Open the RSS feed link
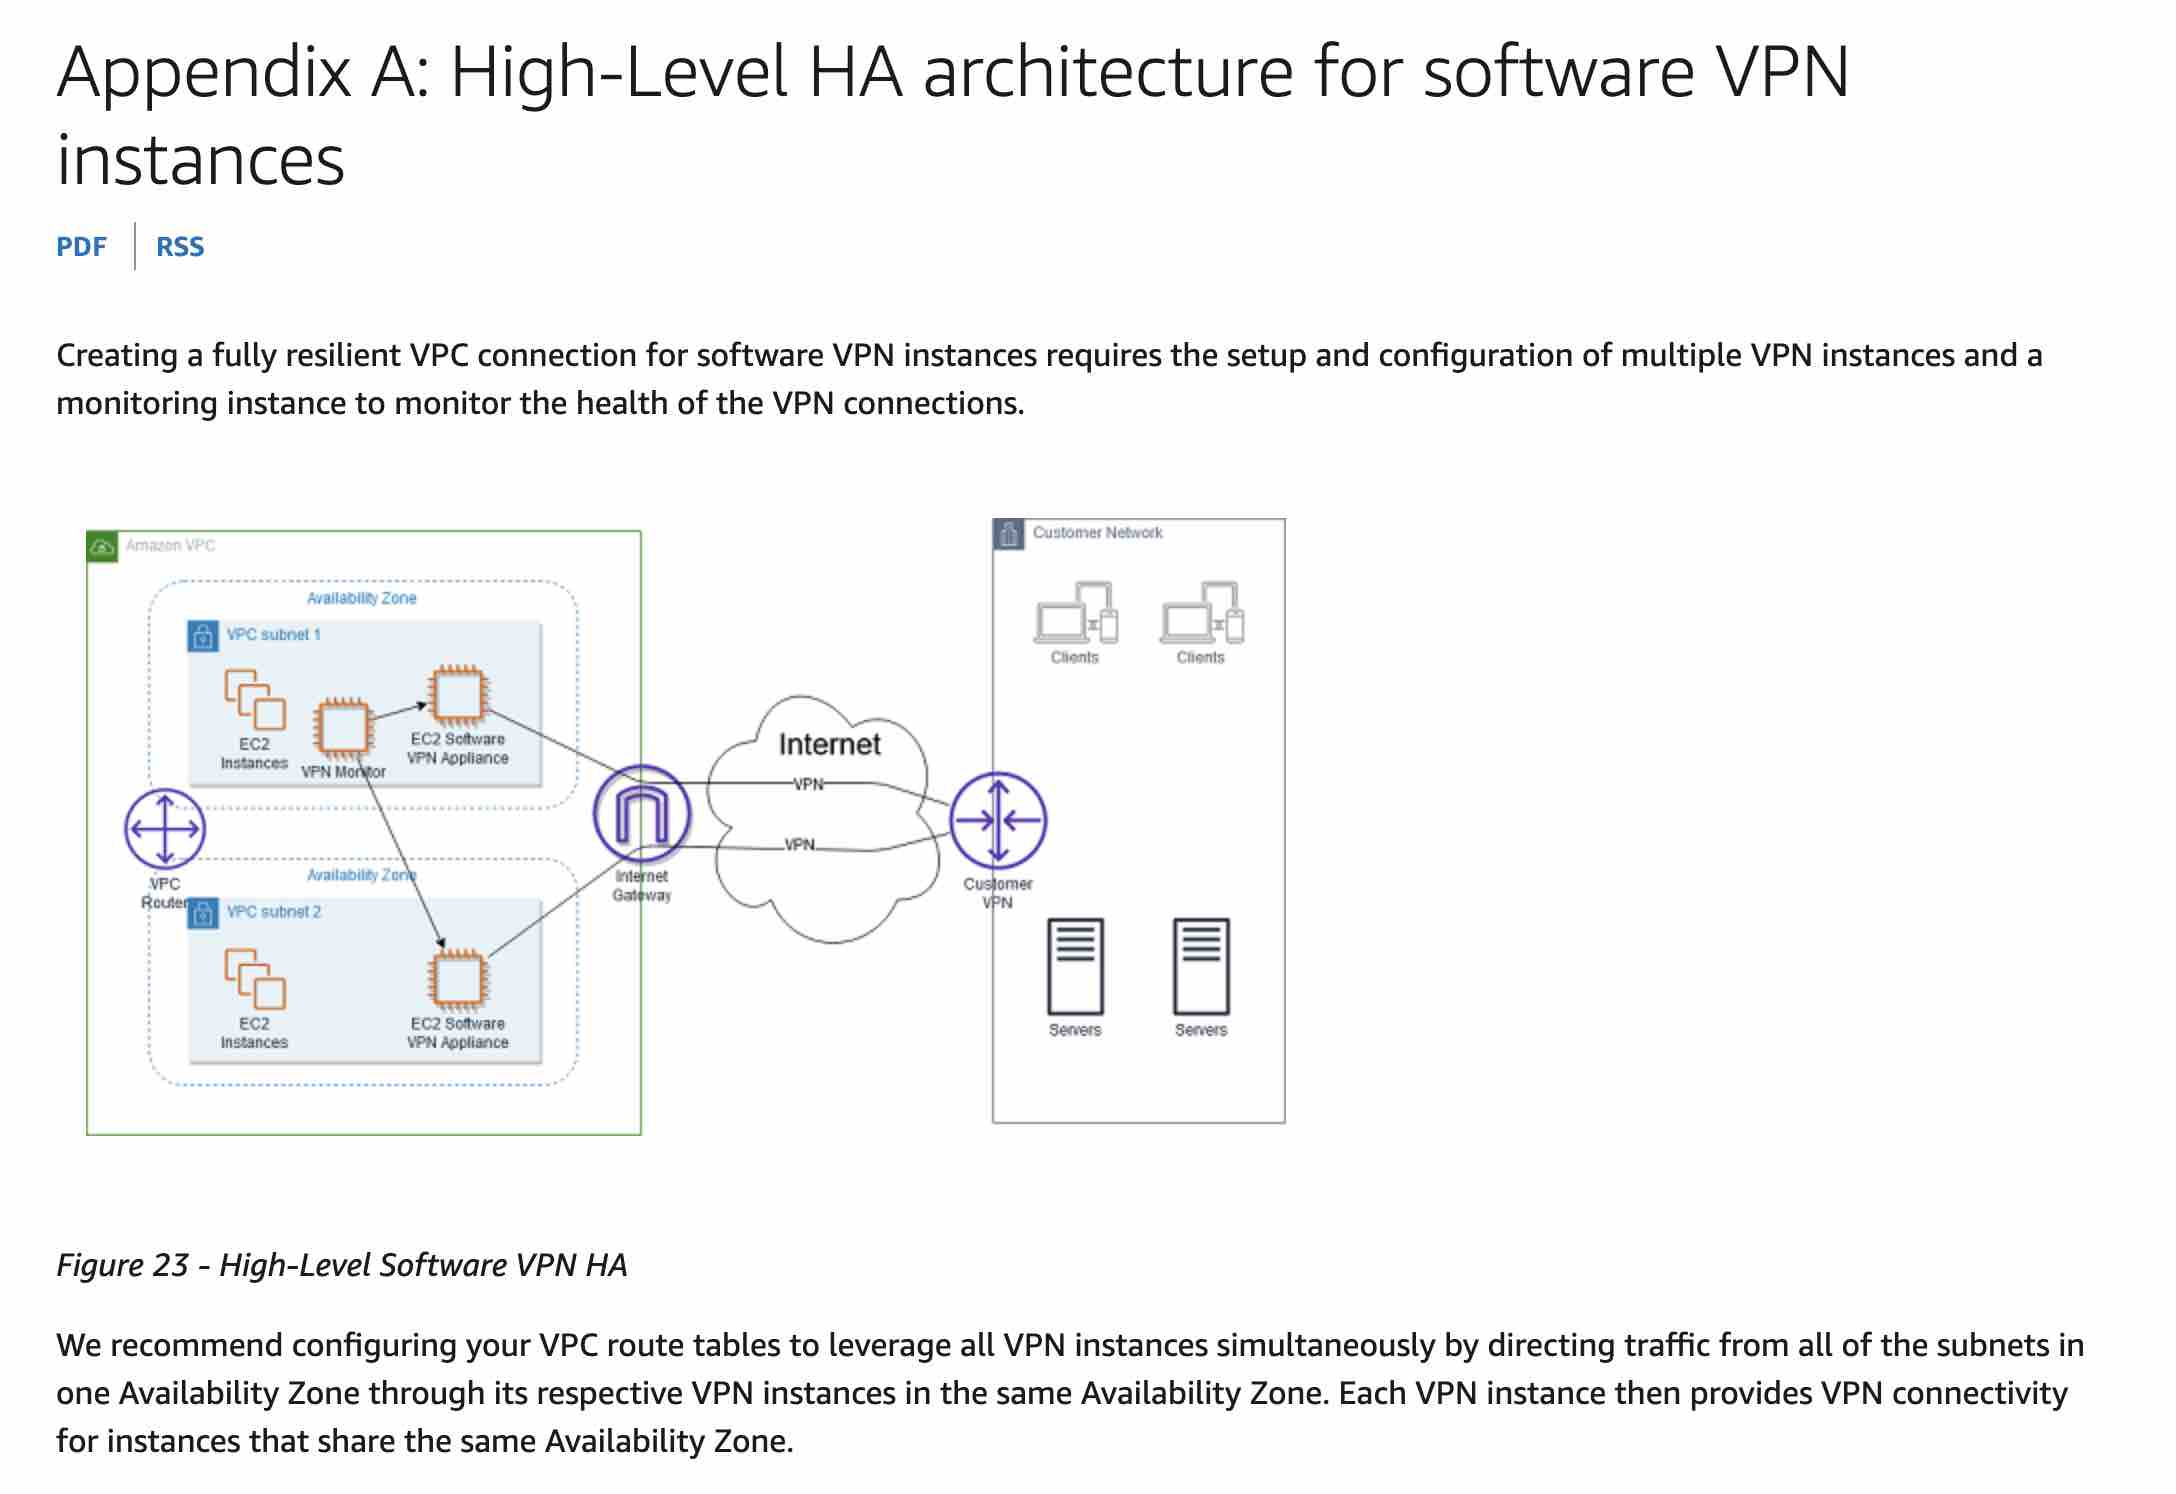The height and width of the screenshot is (1494, 2176). [x=180, y=247]
